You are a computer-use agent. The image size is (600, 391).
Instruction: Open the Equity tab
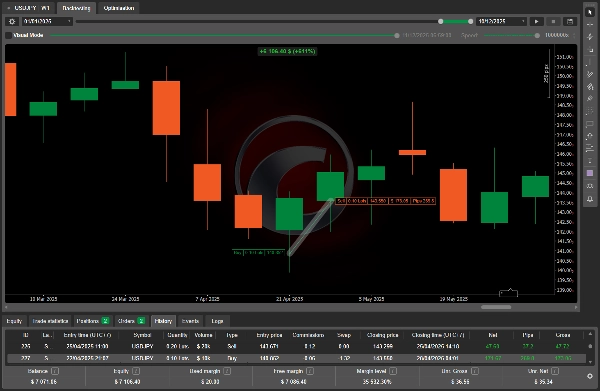pos(15,321)
